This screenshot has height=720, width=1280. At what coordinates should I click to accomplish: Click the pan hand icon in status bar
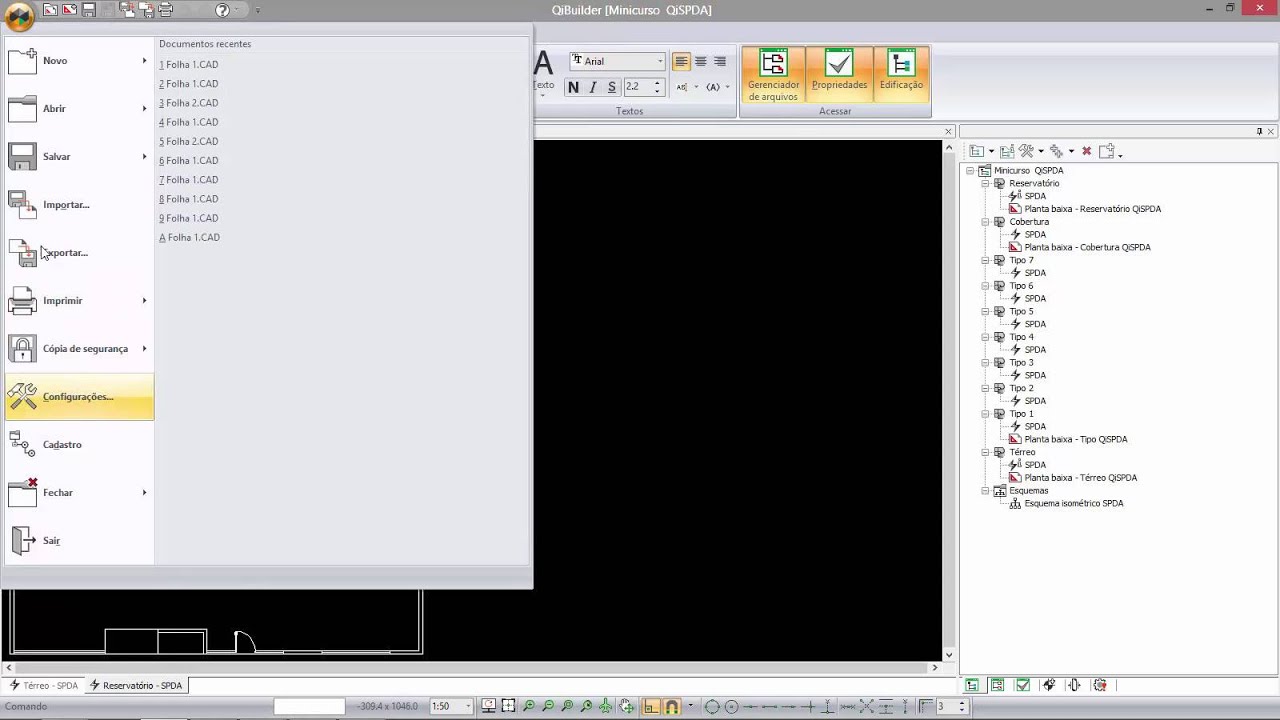[626, 706]
